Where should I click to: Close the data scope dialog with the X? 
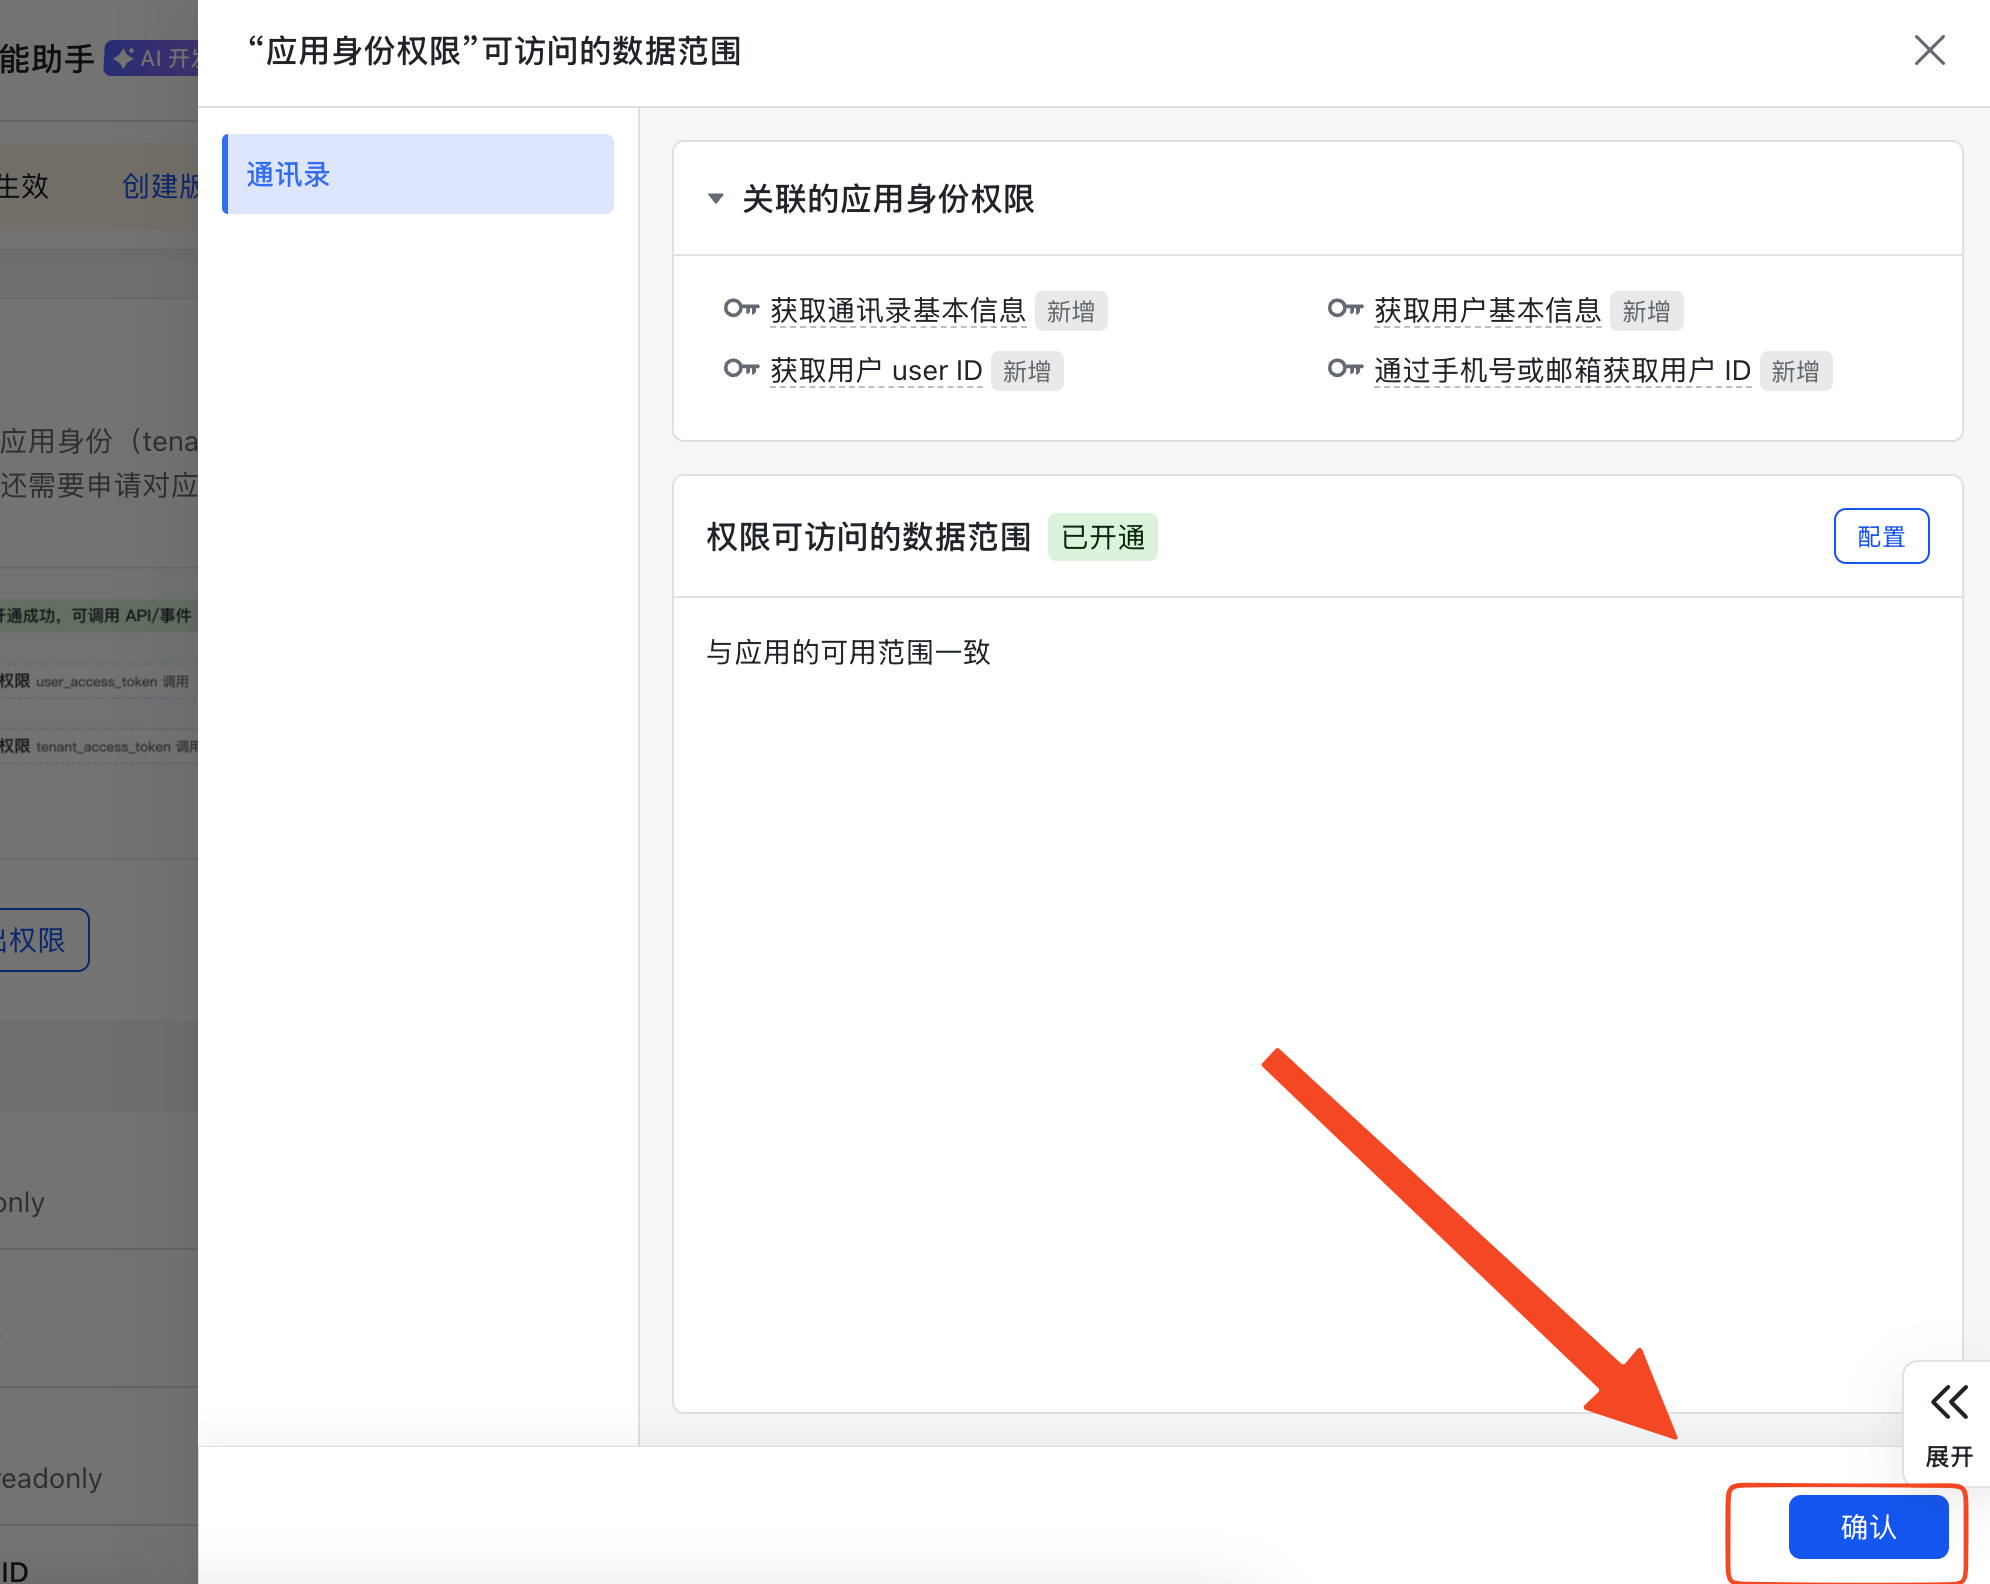coord(1928,50)
